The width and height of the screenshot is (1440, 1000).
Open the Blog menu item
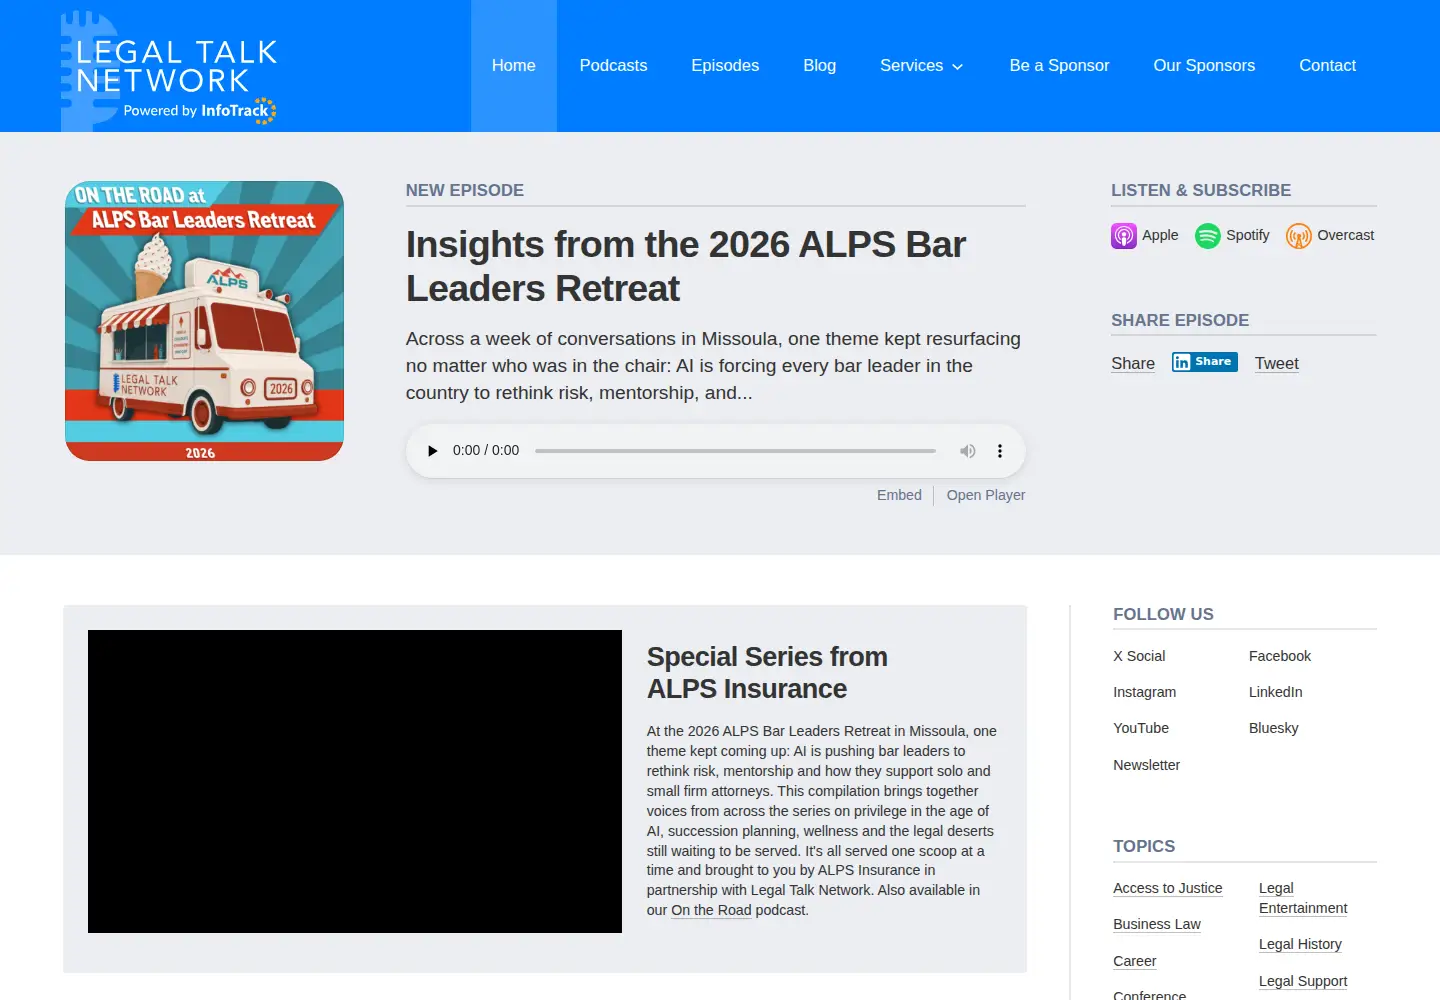click(820, 66)
